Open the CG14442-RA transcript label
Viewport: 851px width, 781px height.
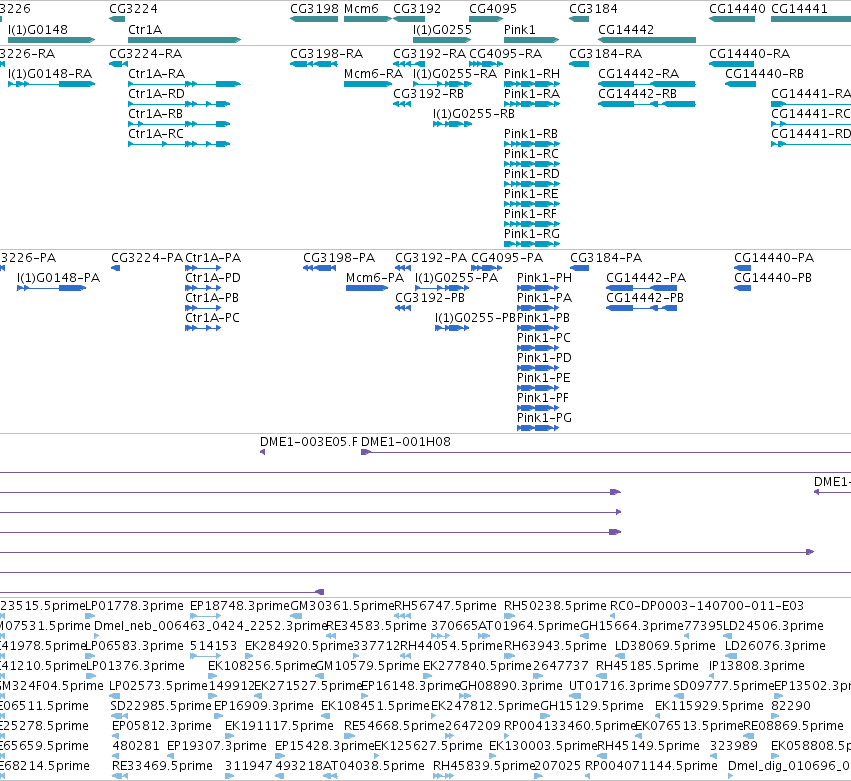(x=639, y=74)
